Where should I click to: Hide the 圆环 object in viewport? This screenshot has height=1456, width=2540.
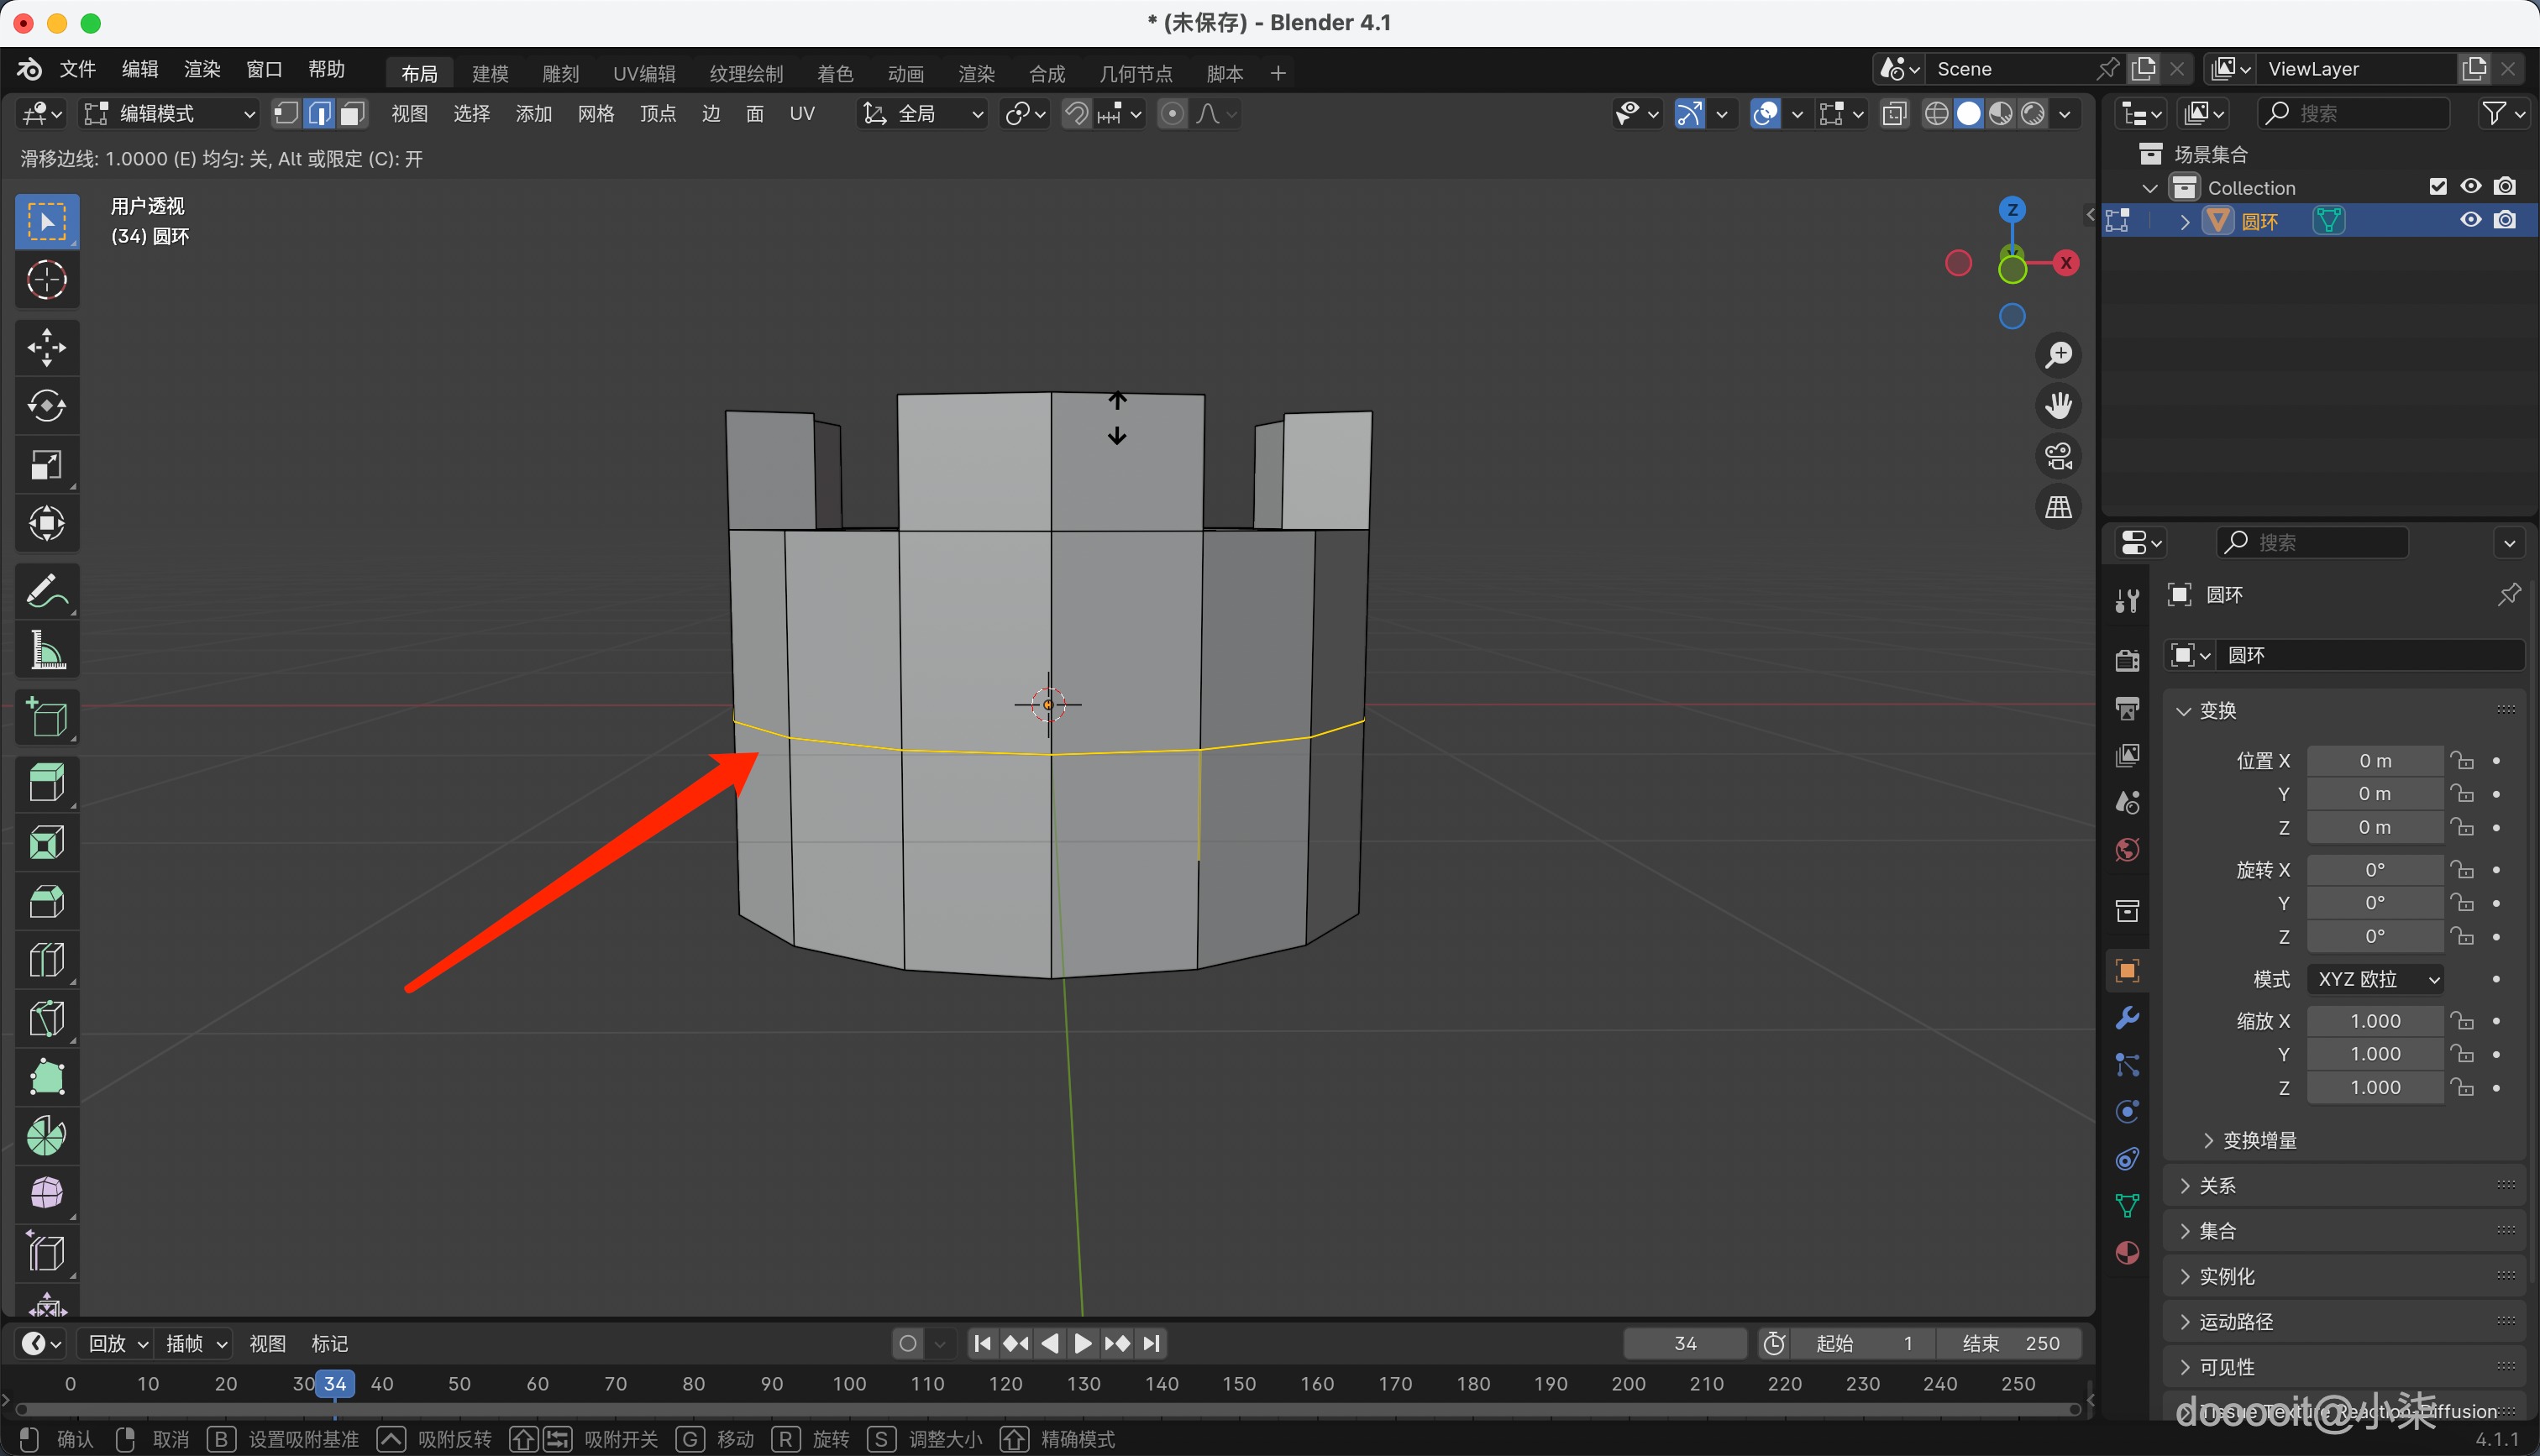tap(2471, 220)
